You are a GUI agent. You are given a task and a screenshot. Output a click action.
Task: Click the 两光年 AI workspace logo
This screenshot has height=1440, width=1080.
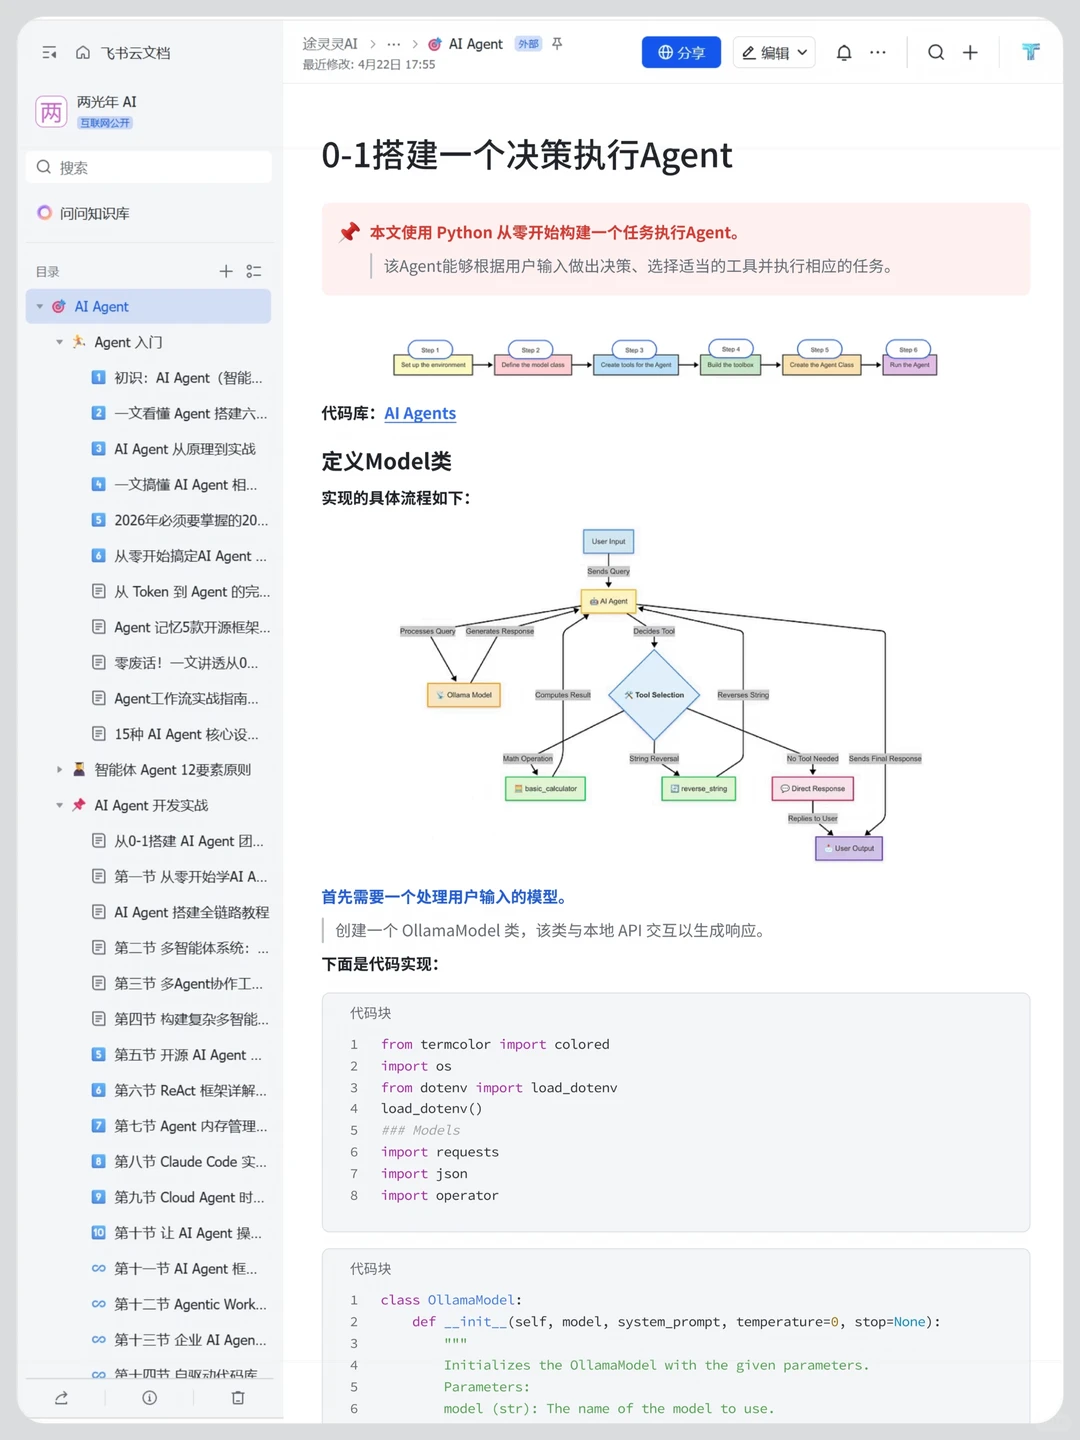[x=51, y=112]
